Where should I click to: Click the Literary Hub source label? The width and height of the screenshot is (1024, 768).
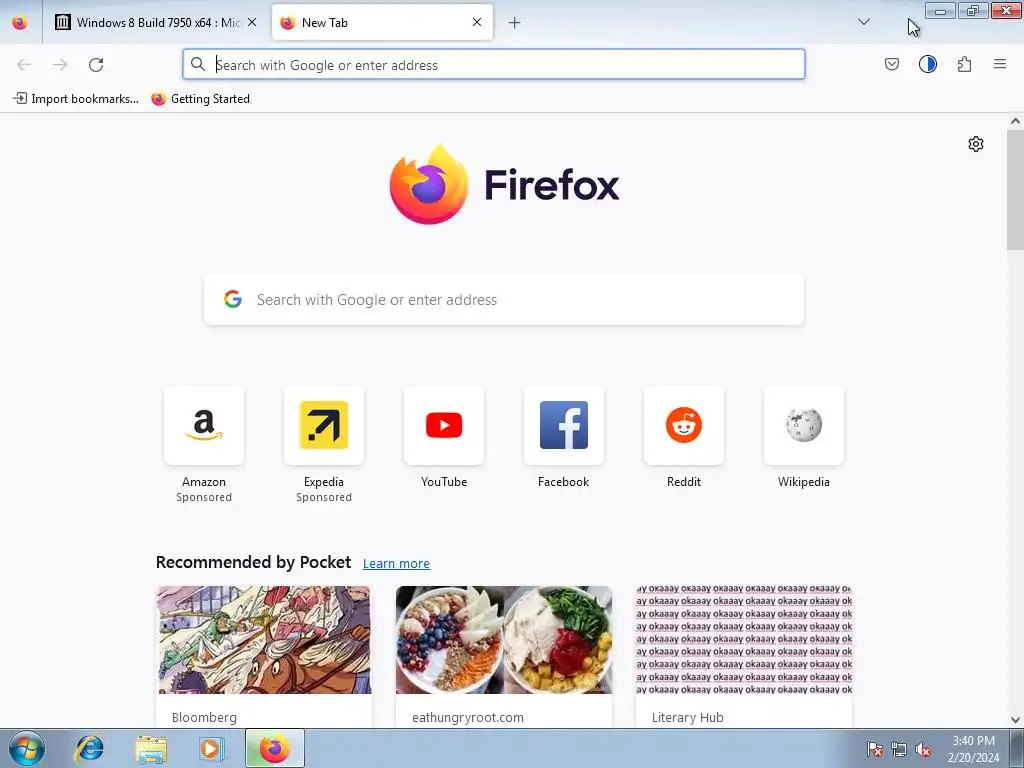tap(688, 718)
